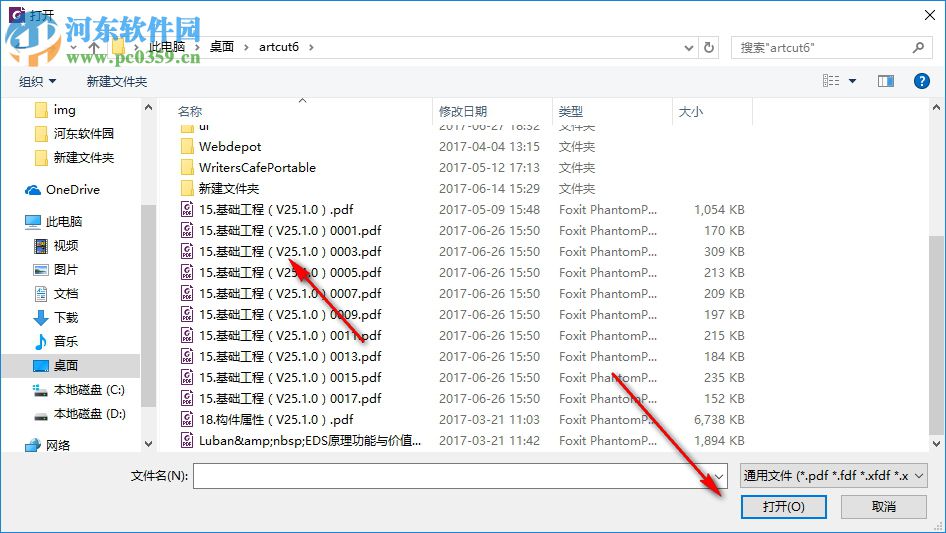The image size is (946, 533).
Task: Click the img folder icon in sidebar
Action: pos(41,110)
